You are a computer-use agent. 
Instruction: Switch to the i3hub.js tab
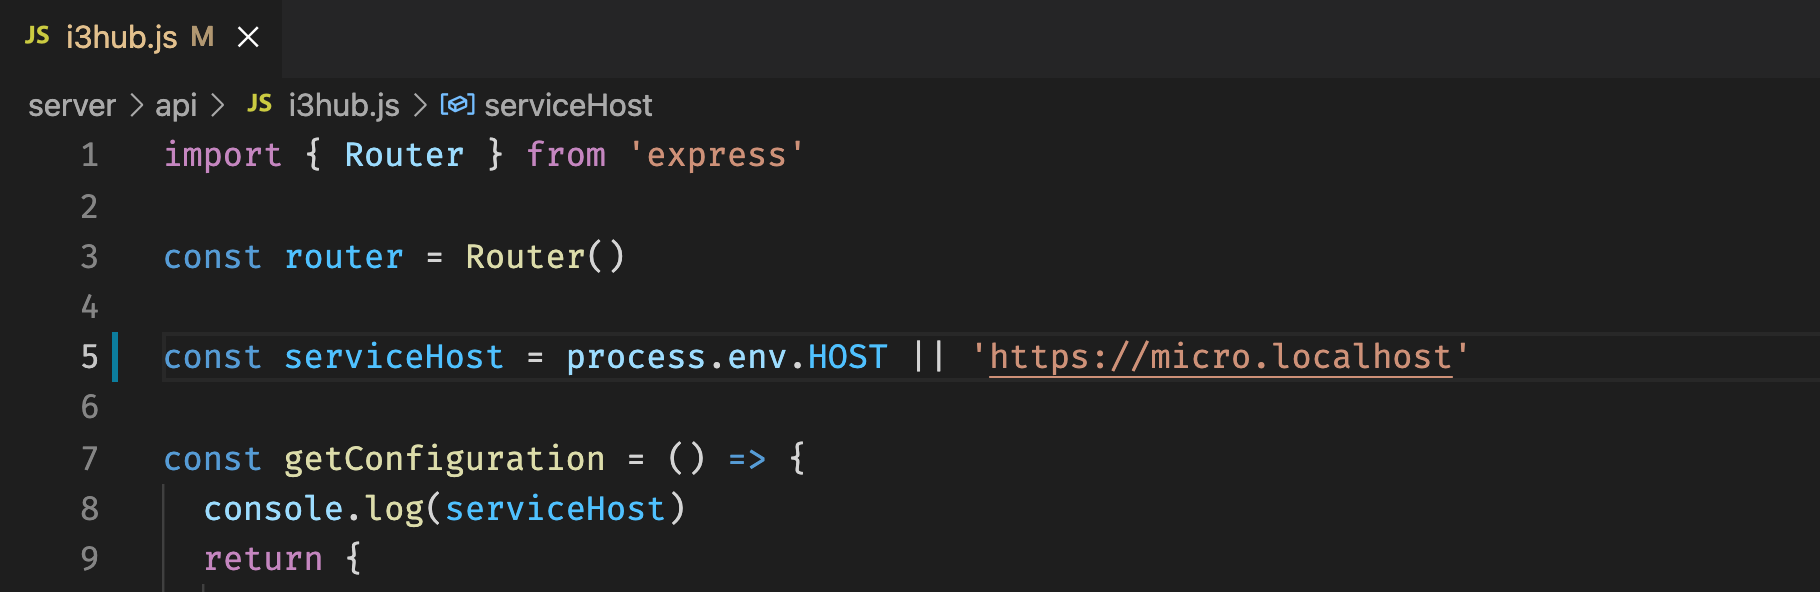pos(121,37)
